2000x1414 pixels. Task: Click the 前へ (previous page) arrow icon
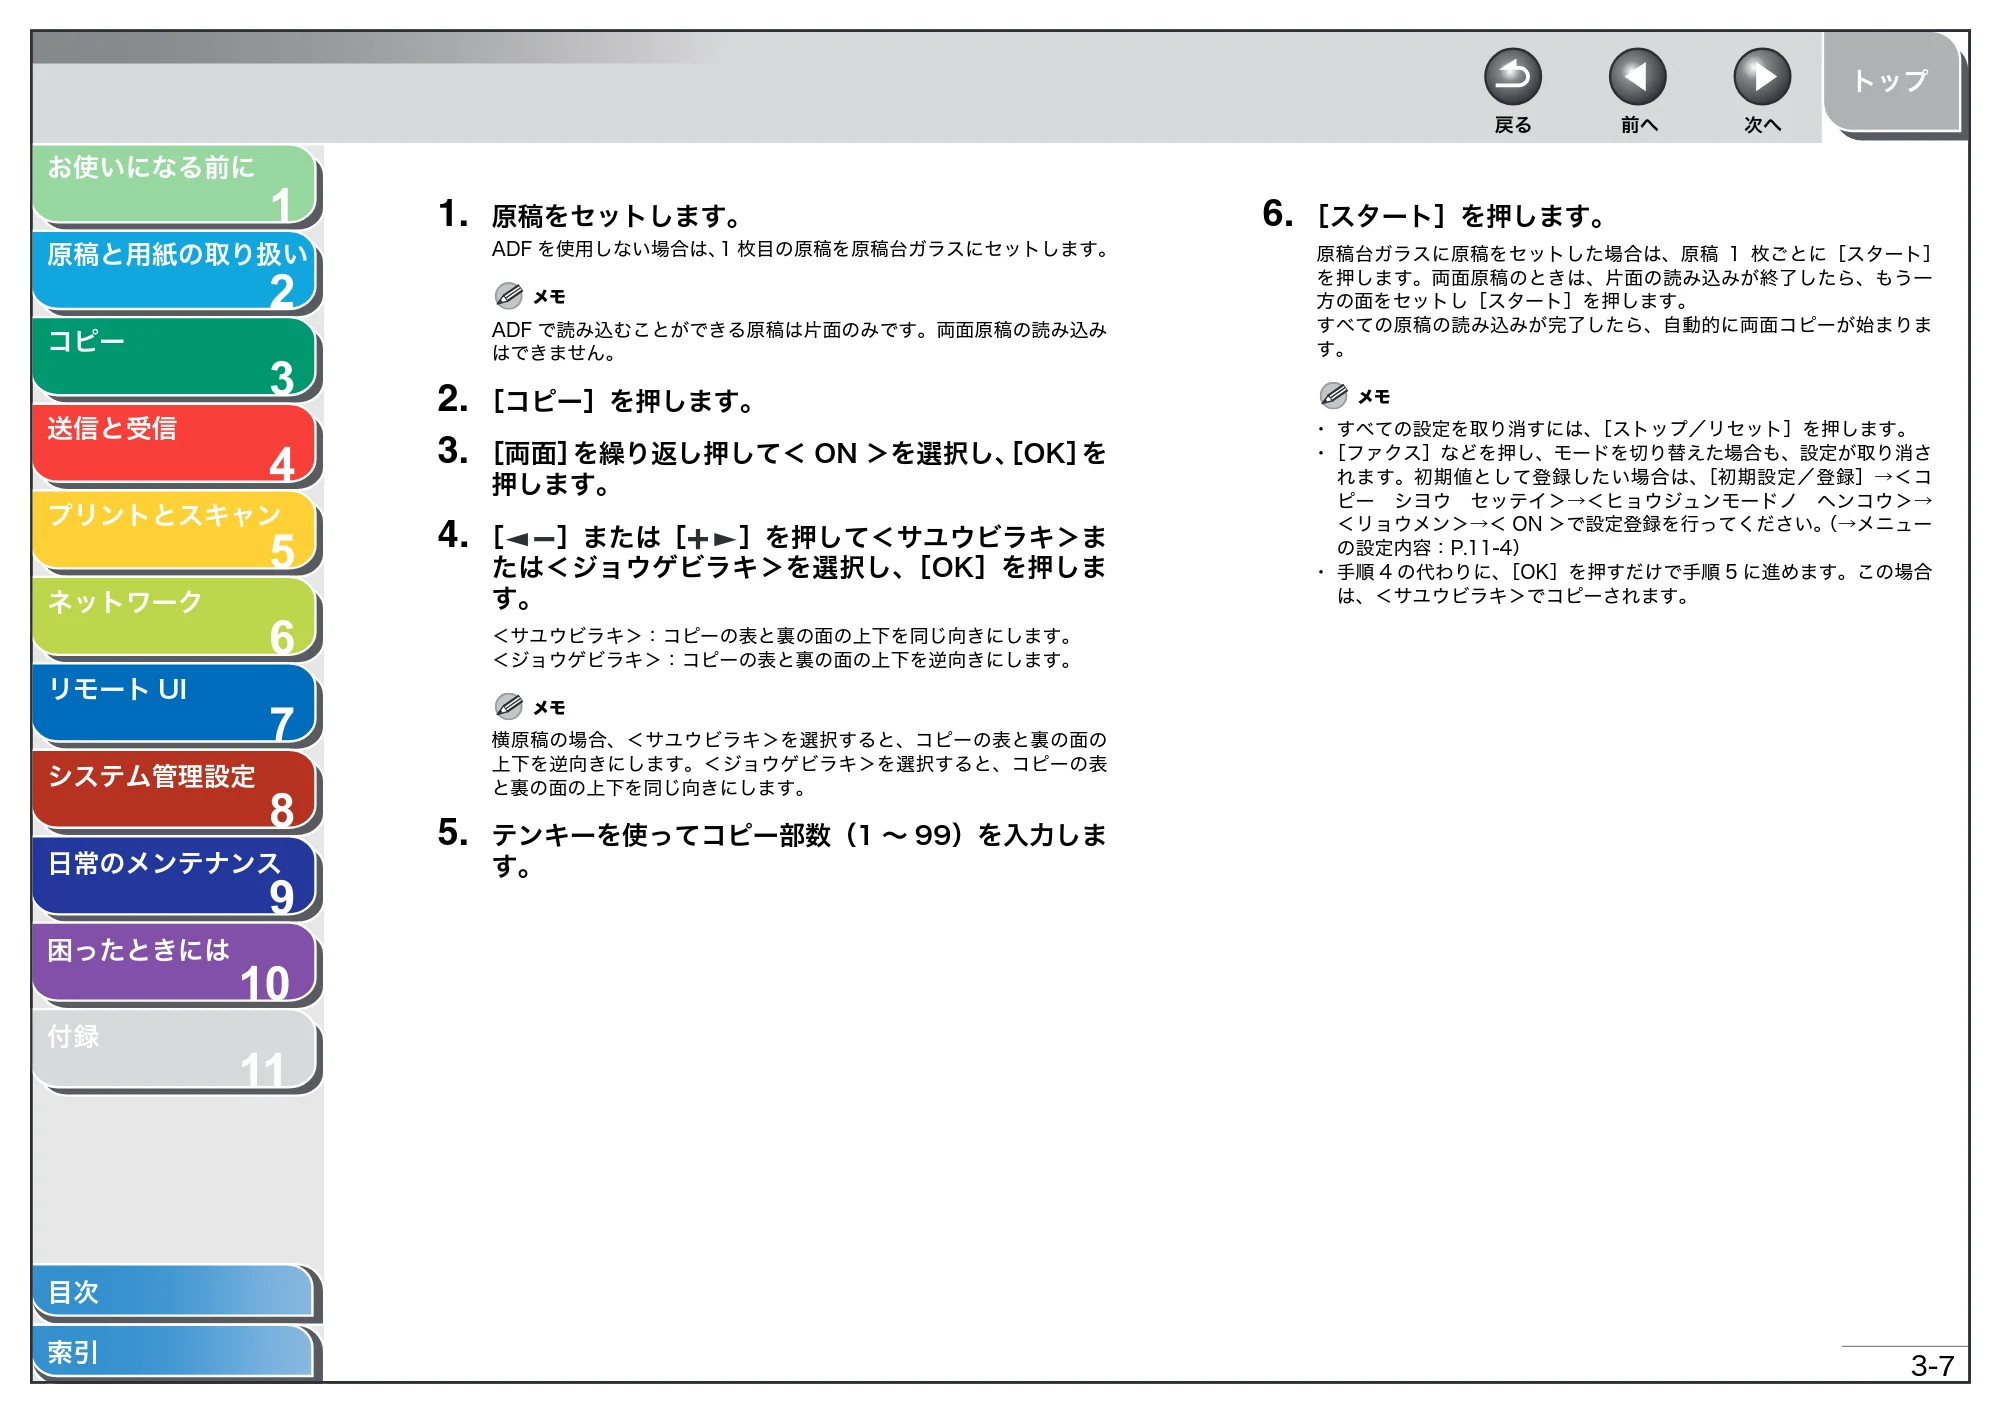[1637, 77]
